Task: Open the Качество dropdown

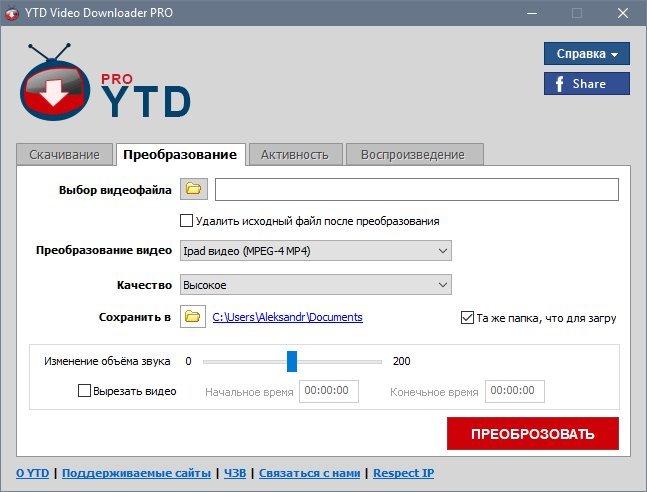Action: click(x=316, y=285)
